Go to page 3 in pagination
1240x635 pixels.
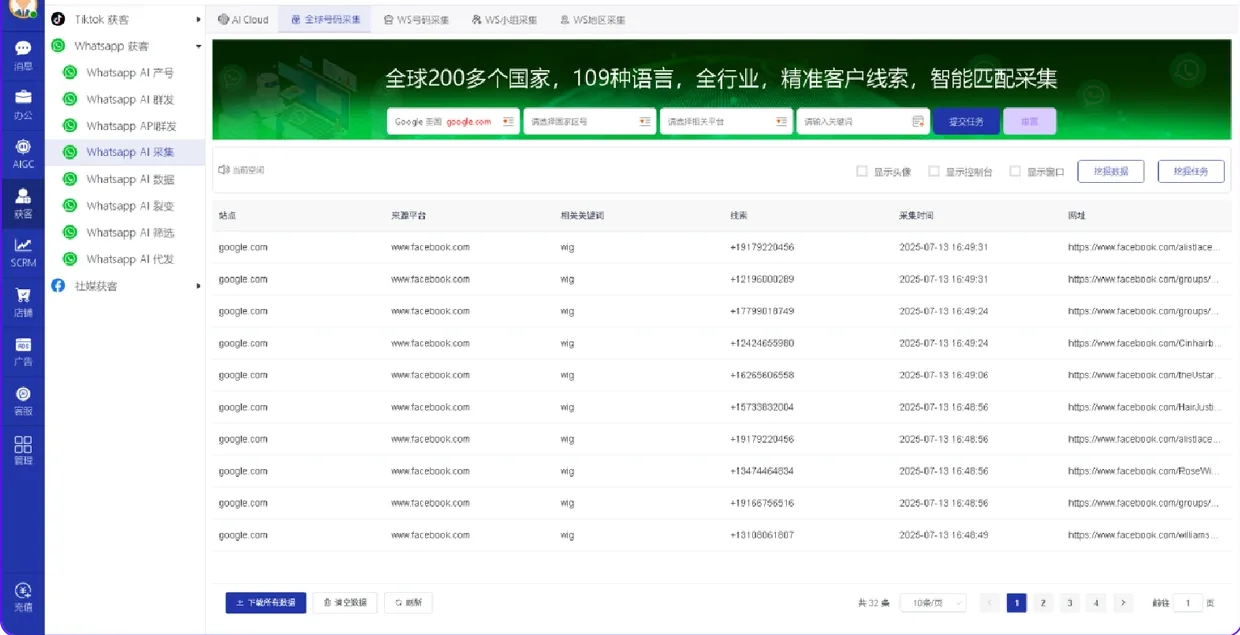pyautogui.click(x=1069, y=602)
